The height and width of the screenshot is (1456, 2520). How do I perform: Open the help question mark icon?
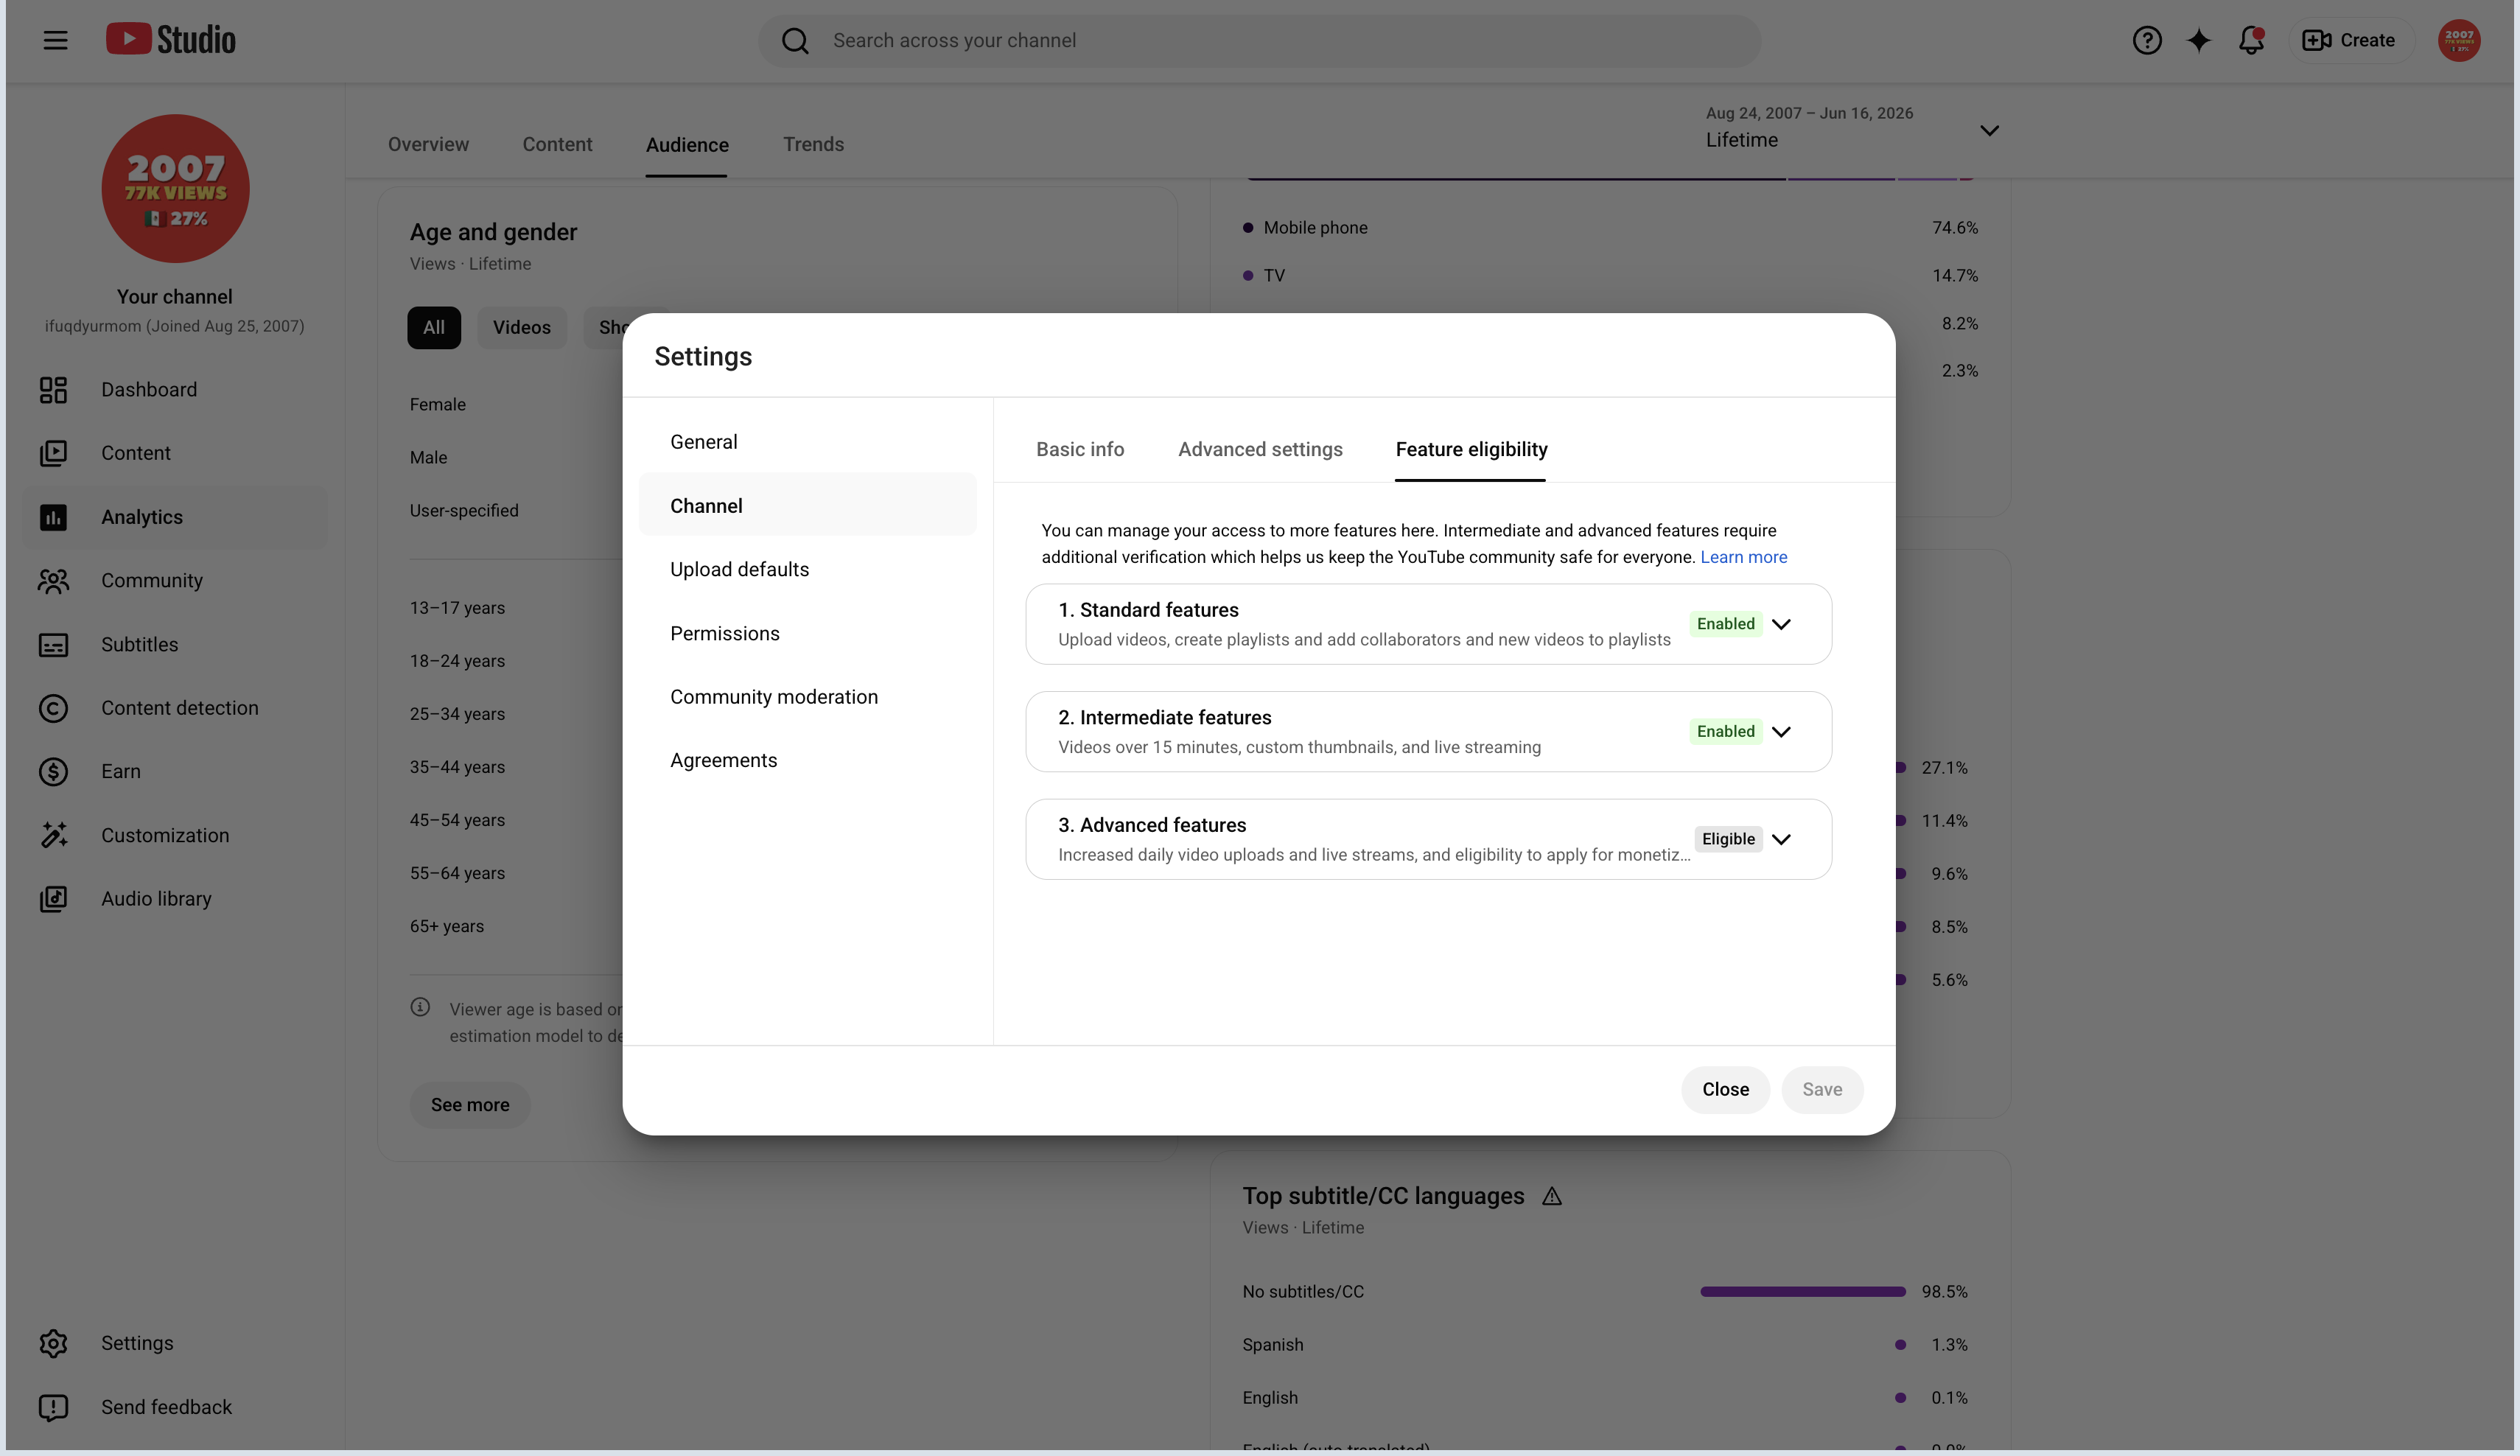pyautogui.click(x=2147, y=40)
